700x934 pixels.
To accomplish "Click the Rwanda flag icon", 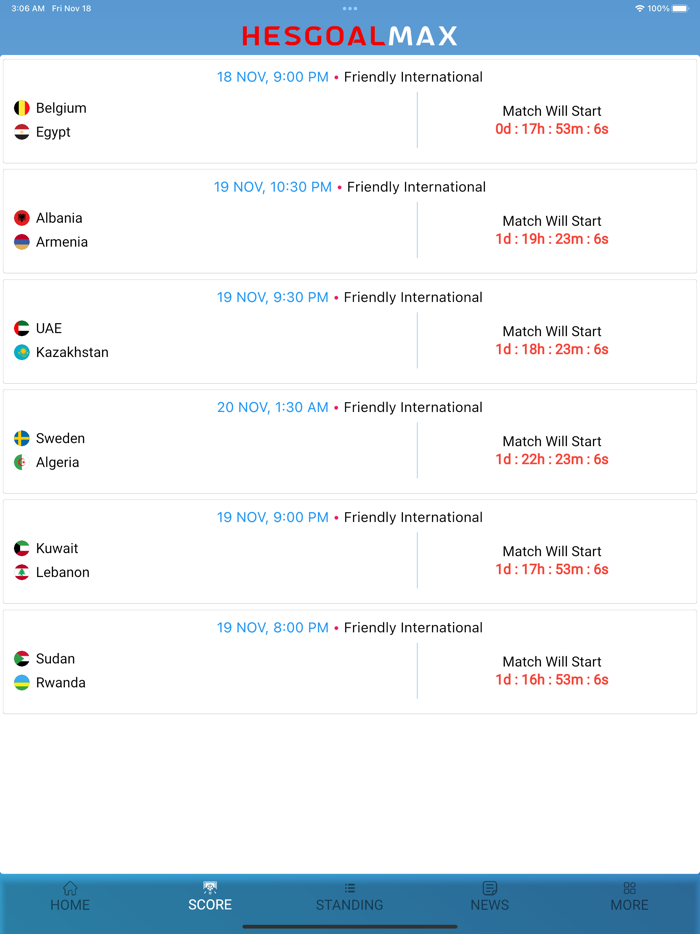I will (22, 683).
